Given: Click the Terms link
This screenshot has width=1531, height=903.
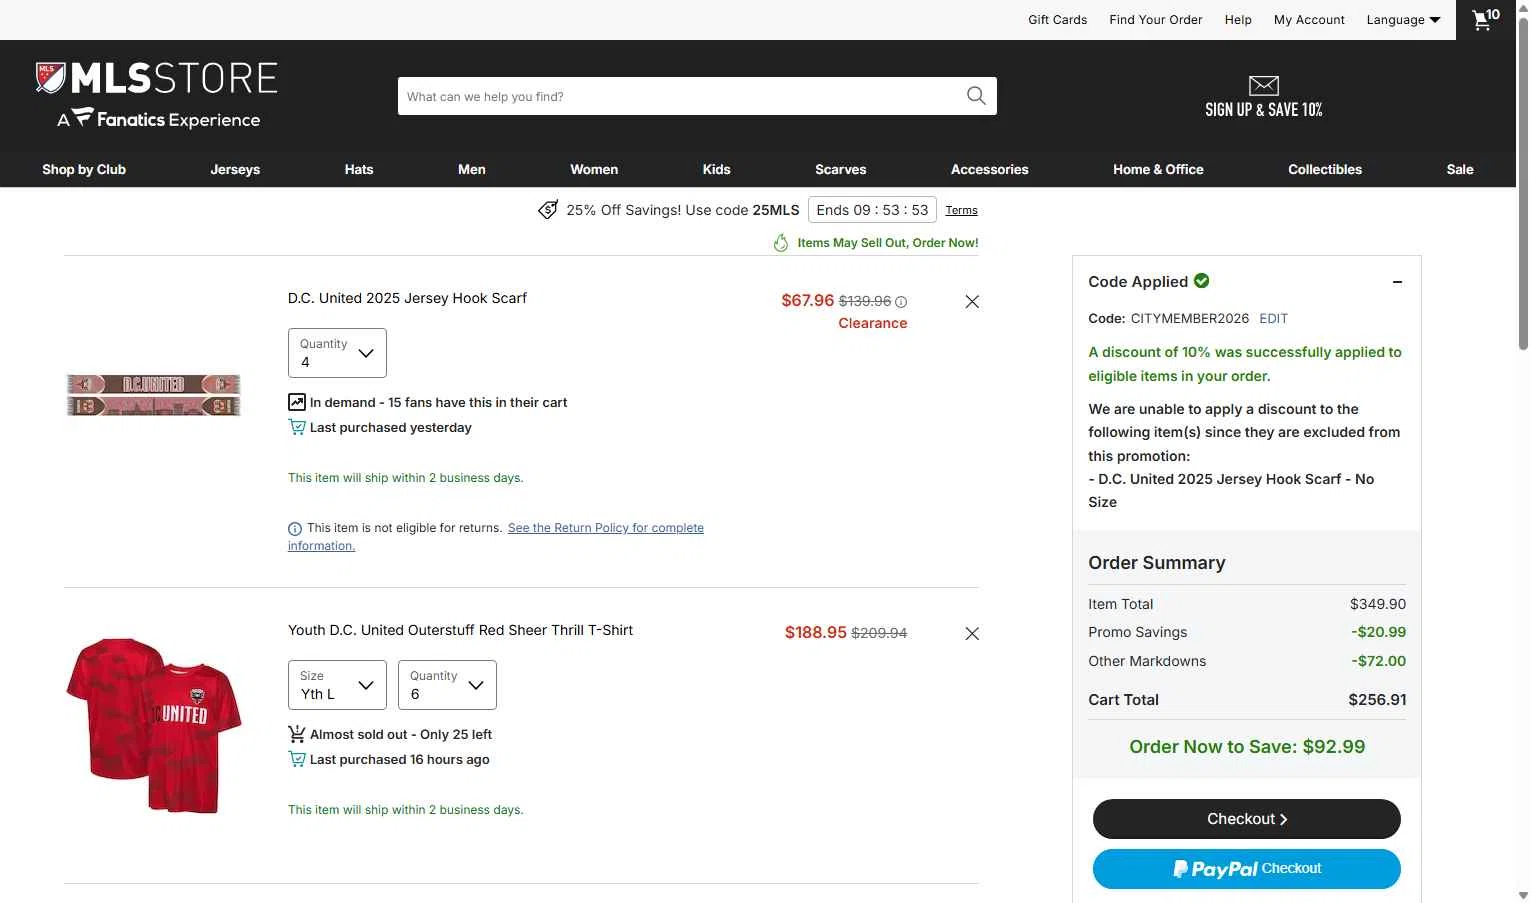Looking at the screenshot, I should [962, 210].
